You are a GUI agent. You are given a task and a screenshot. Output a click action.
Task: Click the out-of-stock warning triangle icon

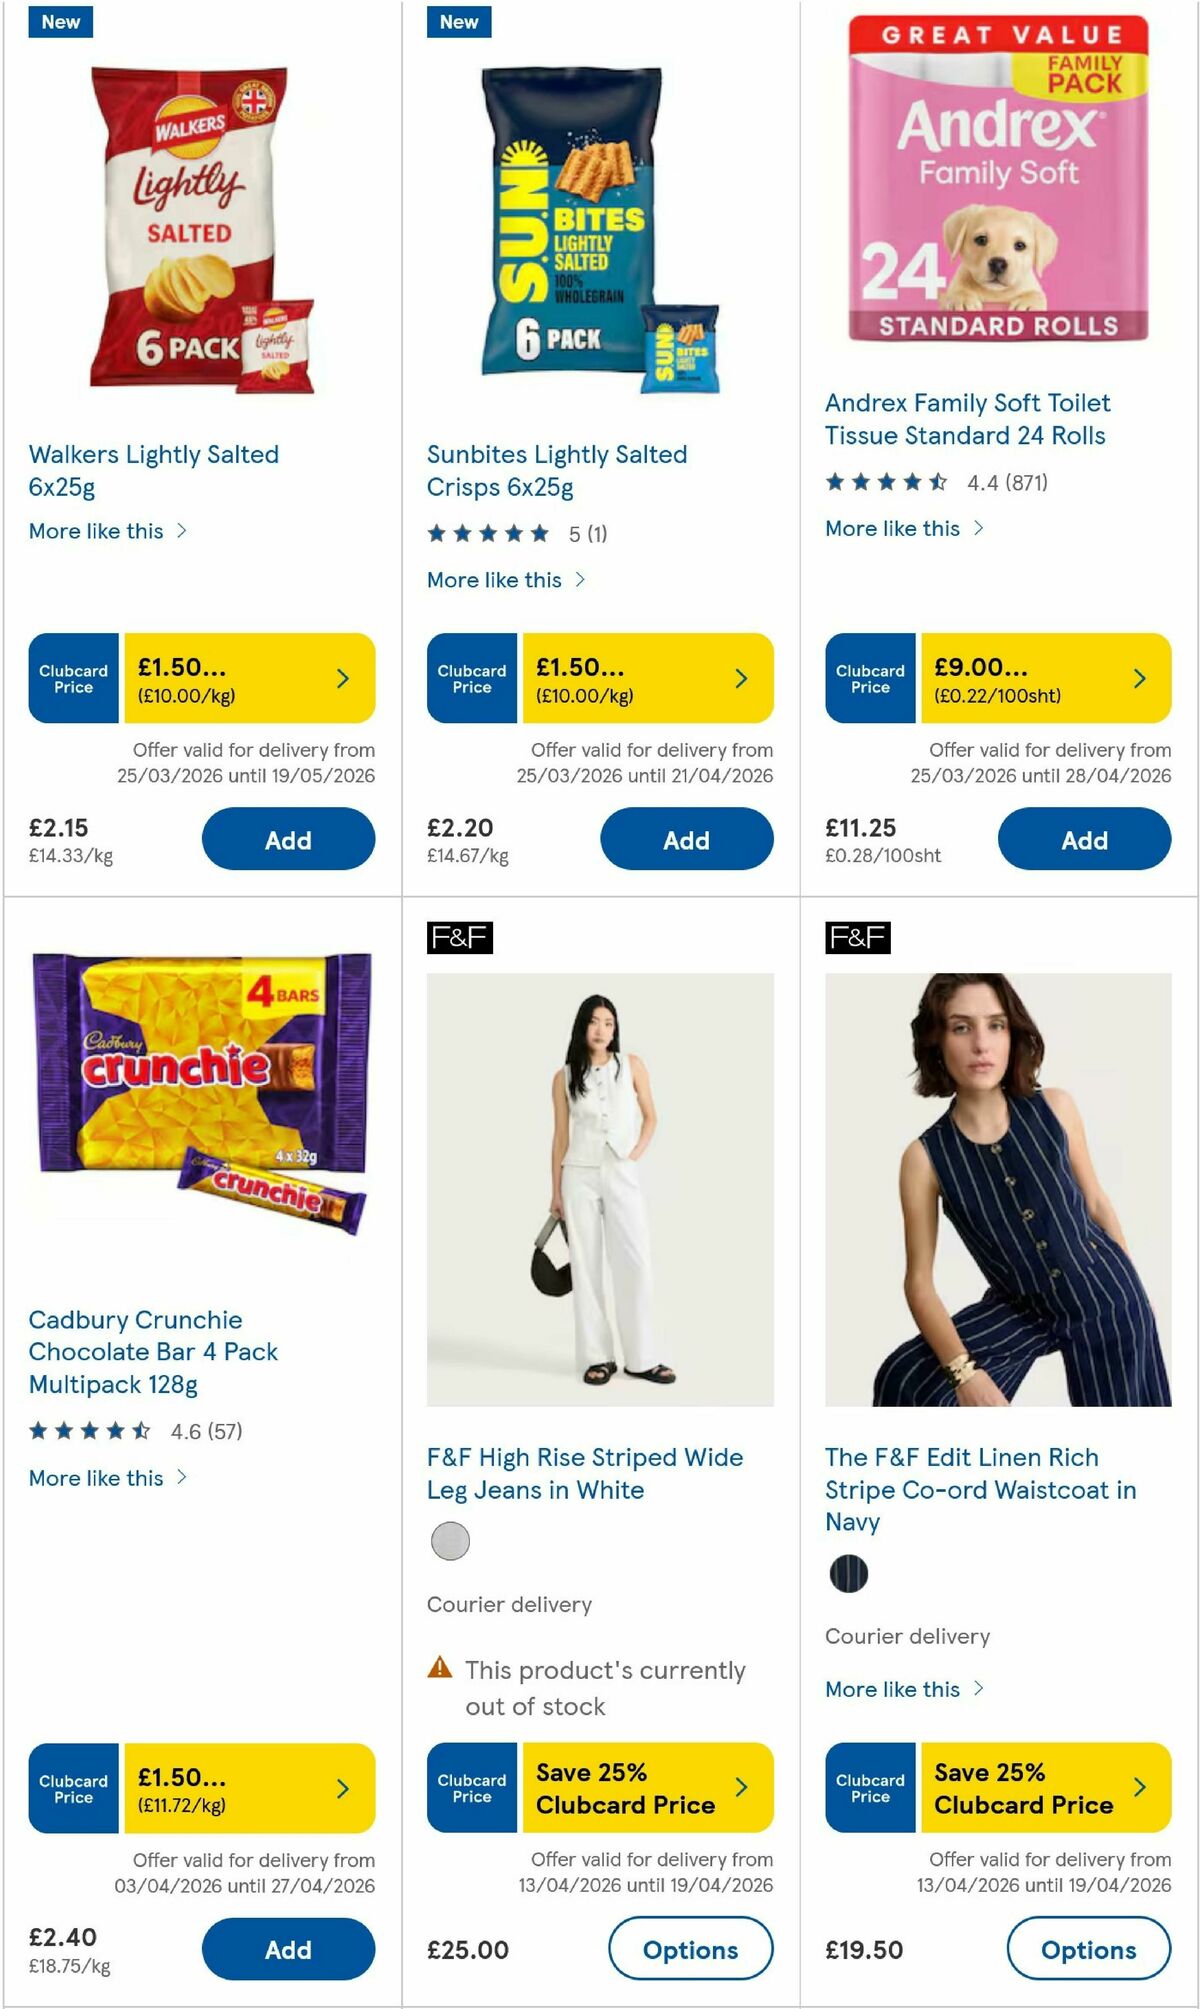pos(440,1670)
